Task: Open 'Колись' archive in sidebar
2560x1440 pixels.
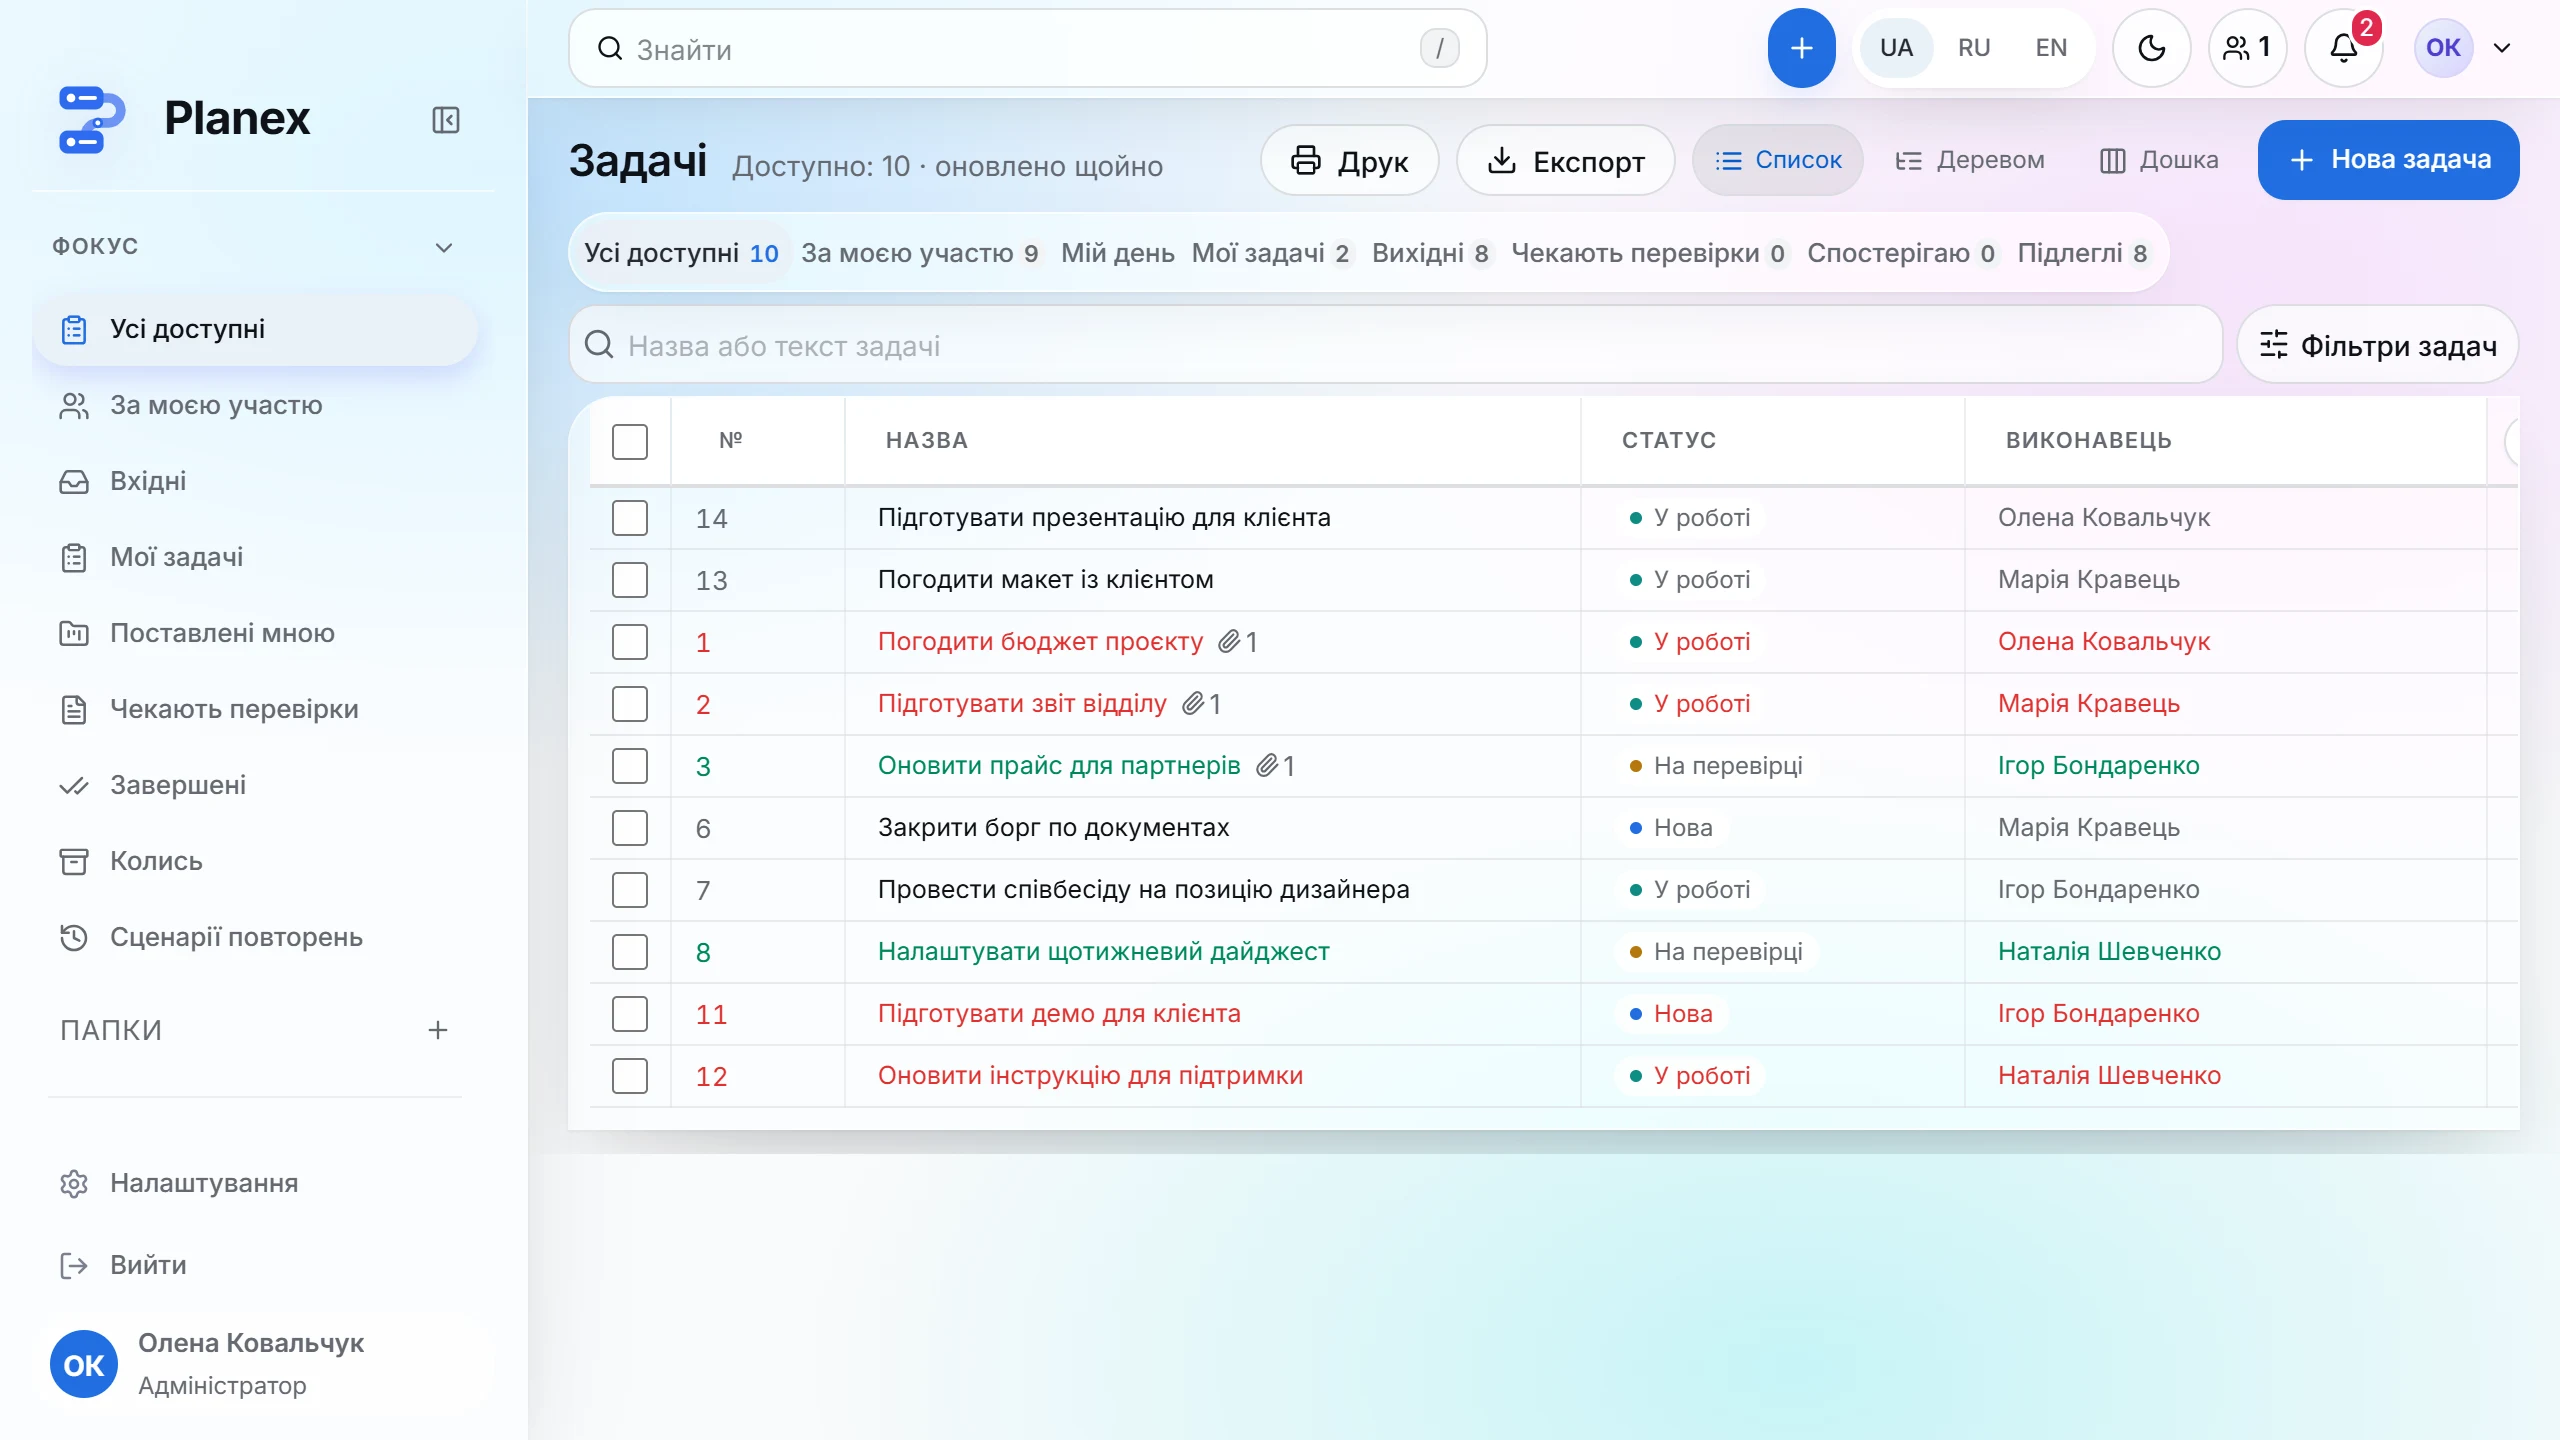Action: [255, 861]
